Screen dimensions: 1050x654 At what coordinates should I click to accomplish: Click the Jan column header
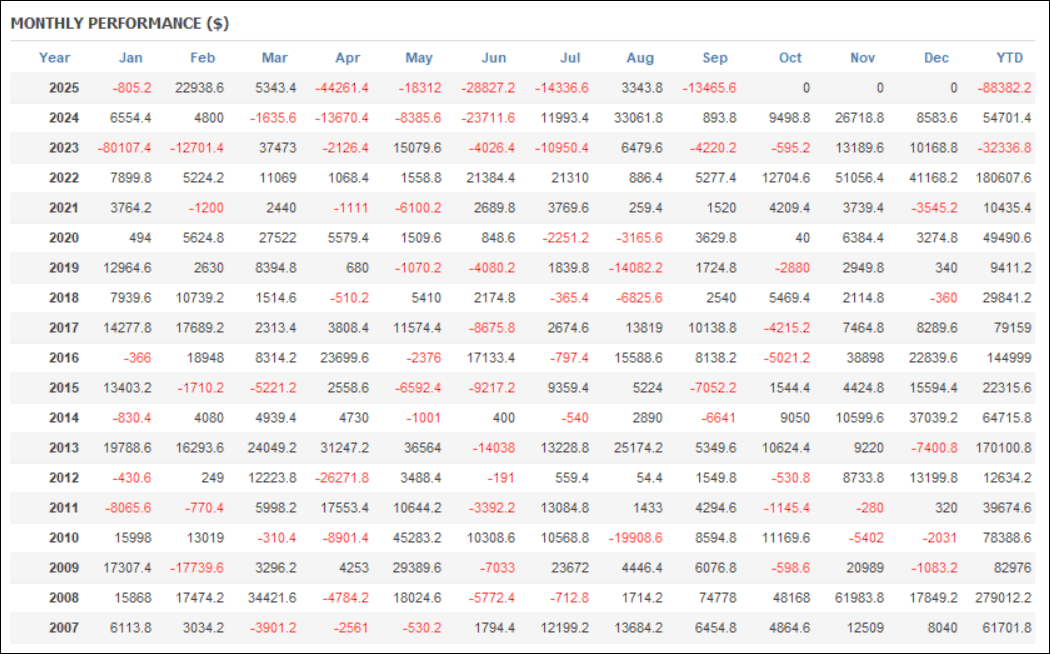(x=130, y=58)
